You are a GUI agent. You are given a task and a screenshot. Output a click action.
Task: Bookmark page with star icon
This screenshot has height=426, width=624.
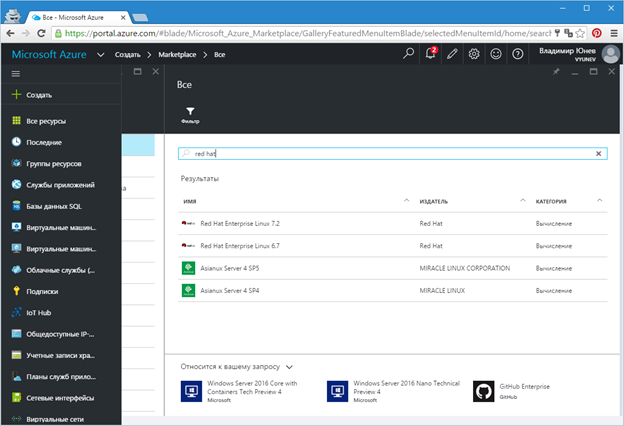pos(580,33)
